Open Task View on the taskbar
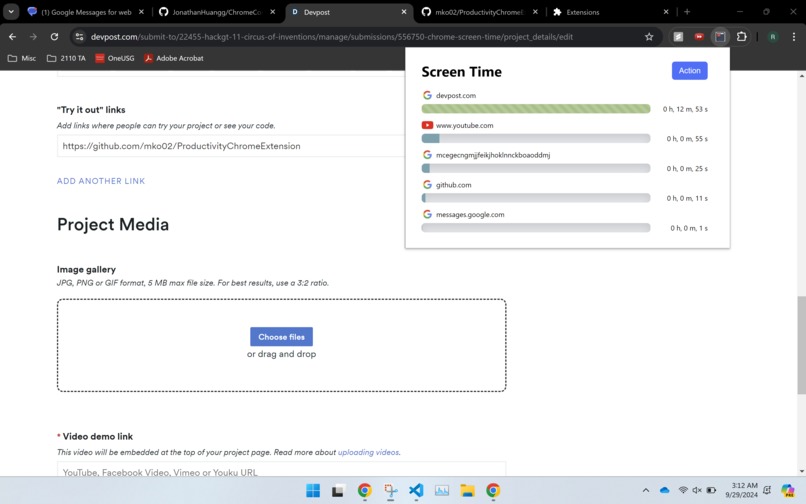This screenshot has width=806, height=504. pyautogui.click(x=338, y=491)
